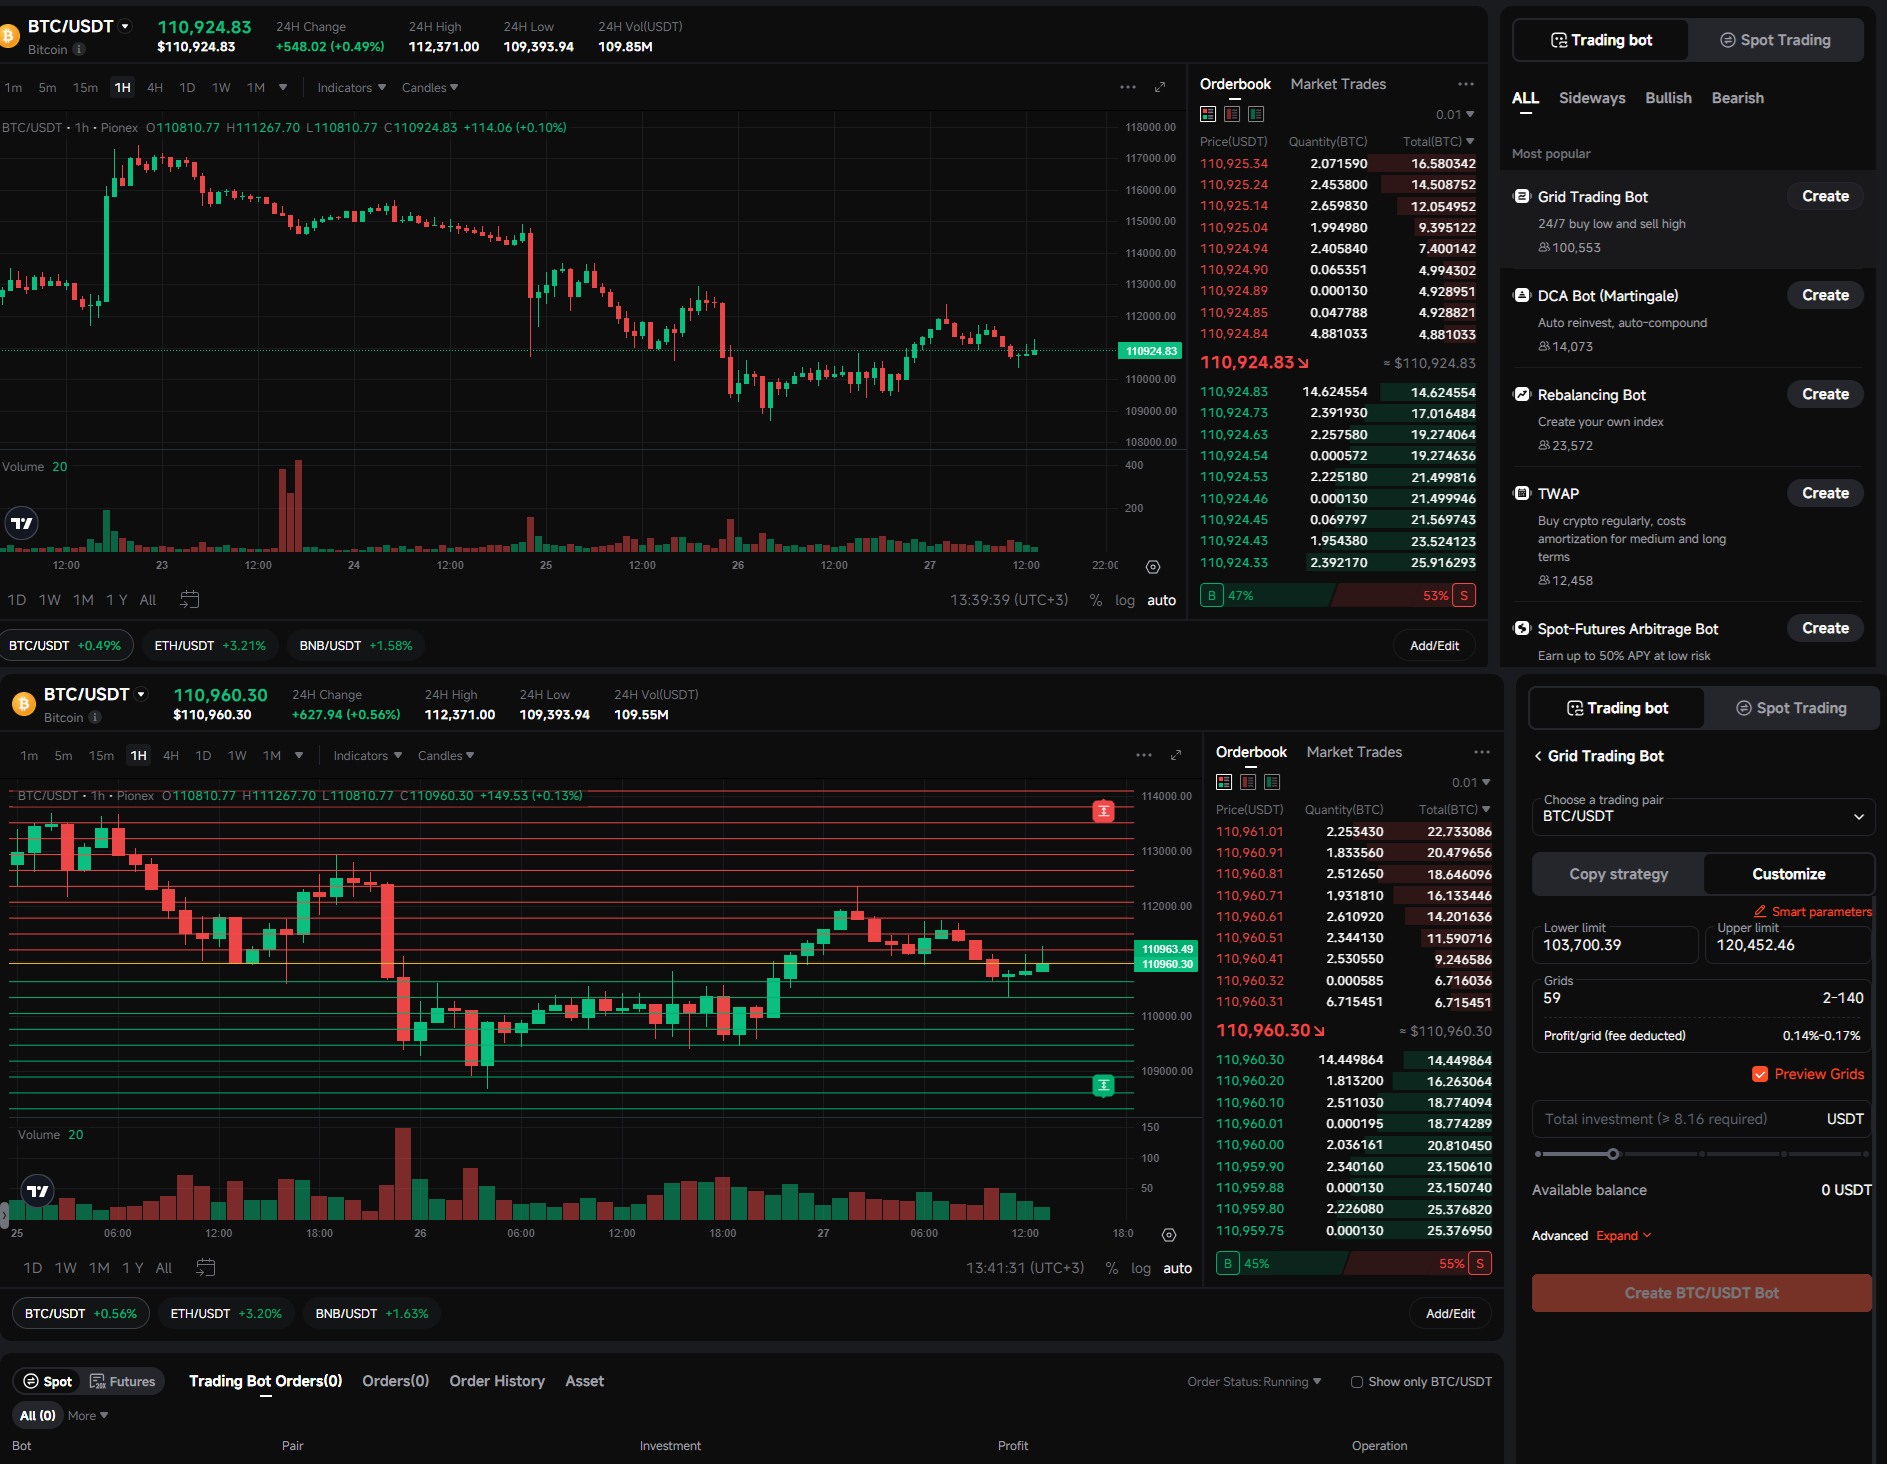Select bids-only view icon in lower orderbook
Image resolution: width=1887 pixels, height=1464 pixels.
tap(1272, 782)
